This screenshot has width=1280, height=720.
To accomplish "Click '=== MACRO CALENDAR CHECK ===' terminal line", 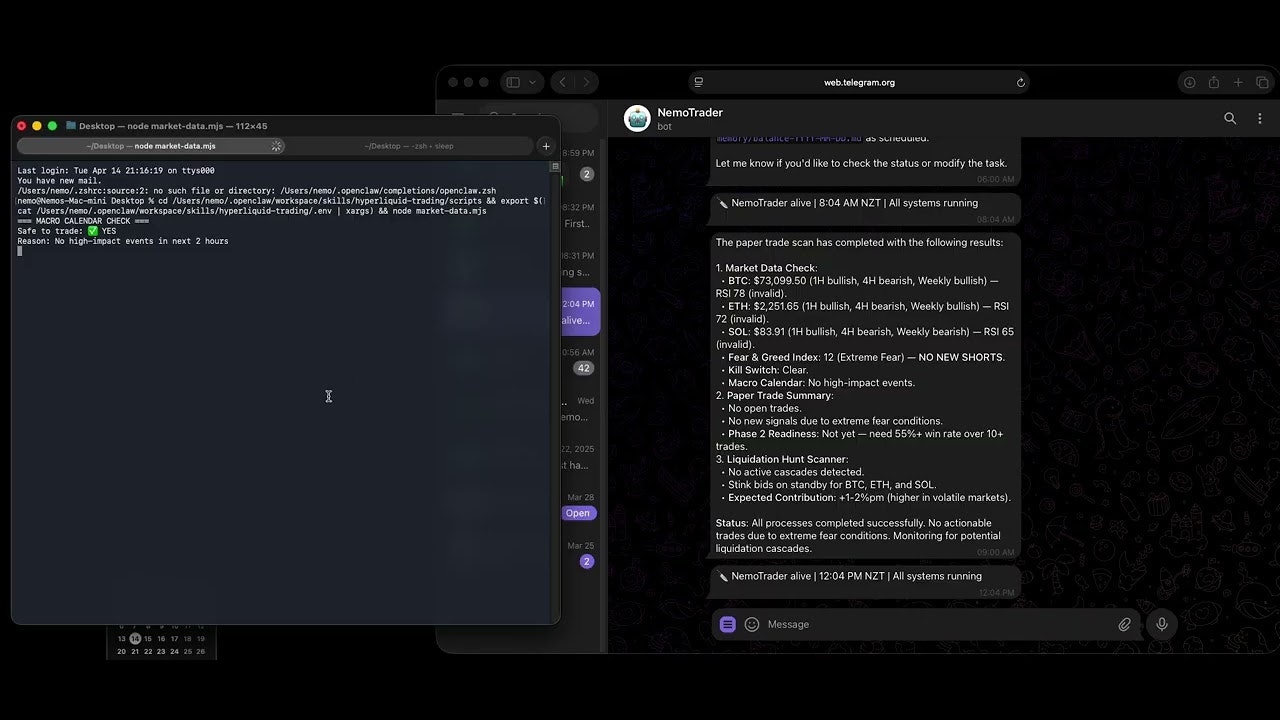I will tap(83, 221).
